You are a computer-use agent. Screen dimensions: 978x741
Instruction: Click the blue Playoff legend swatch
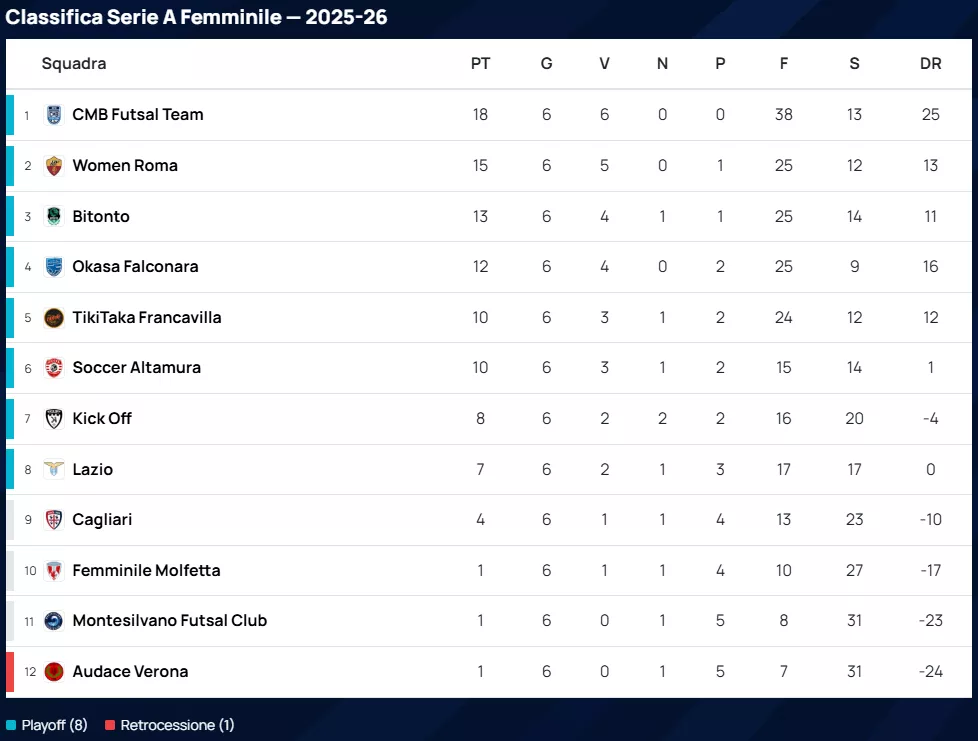click(x=11, y=725)
